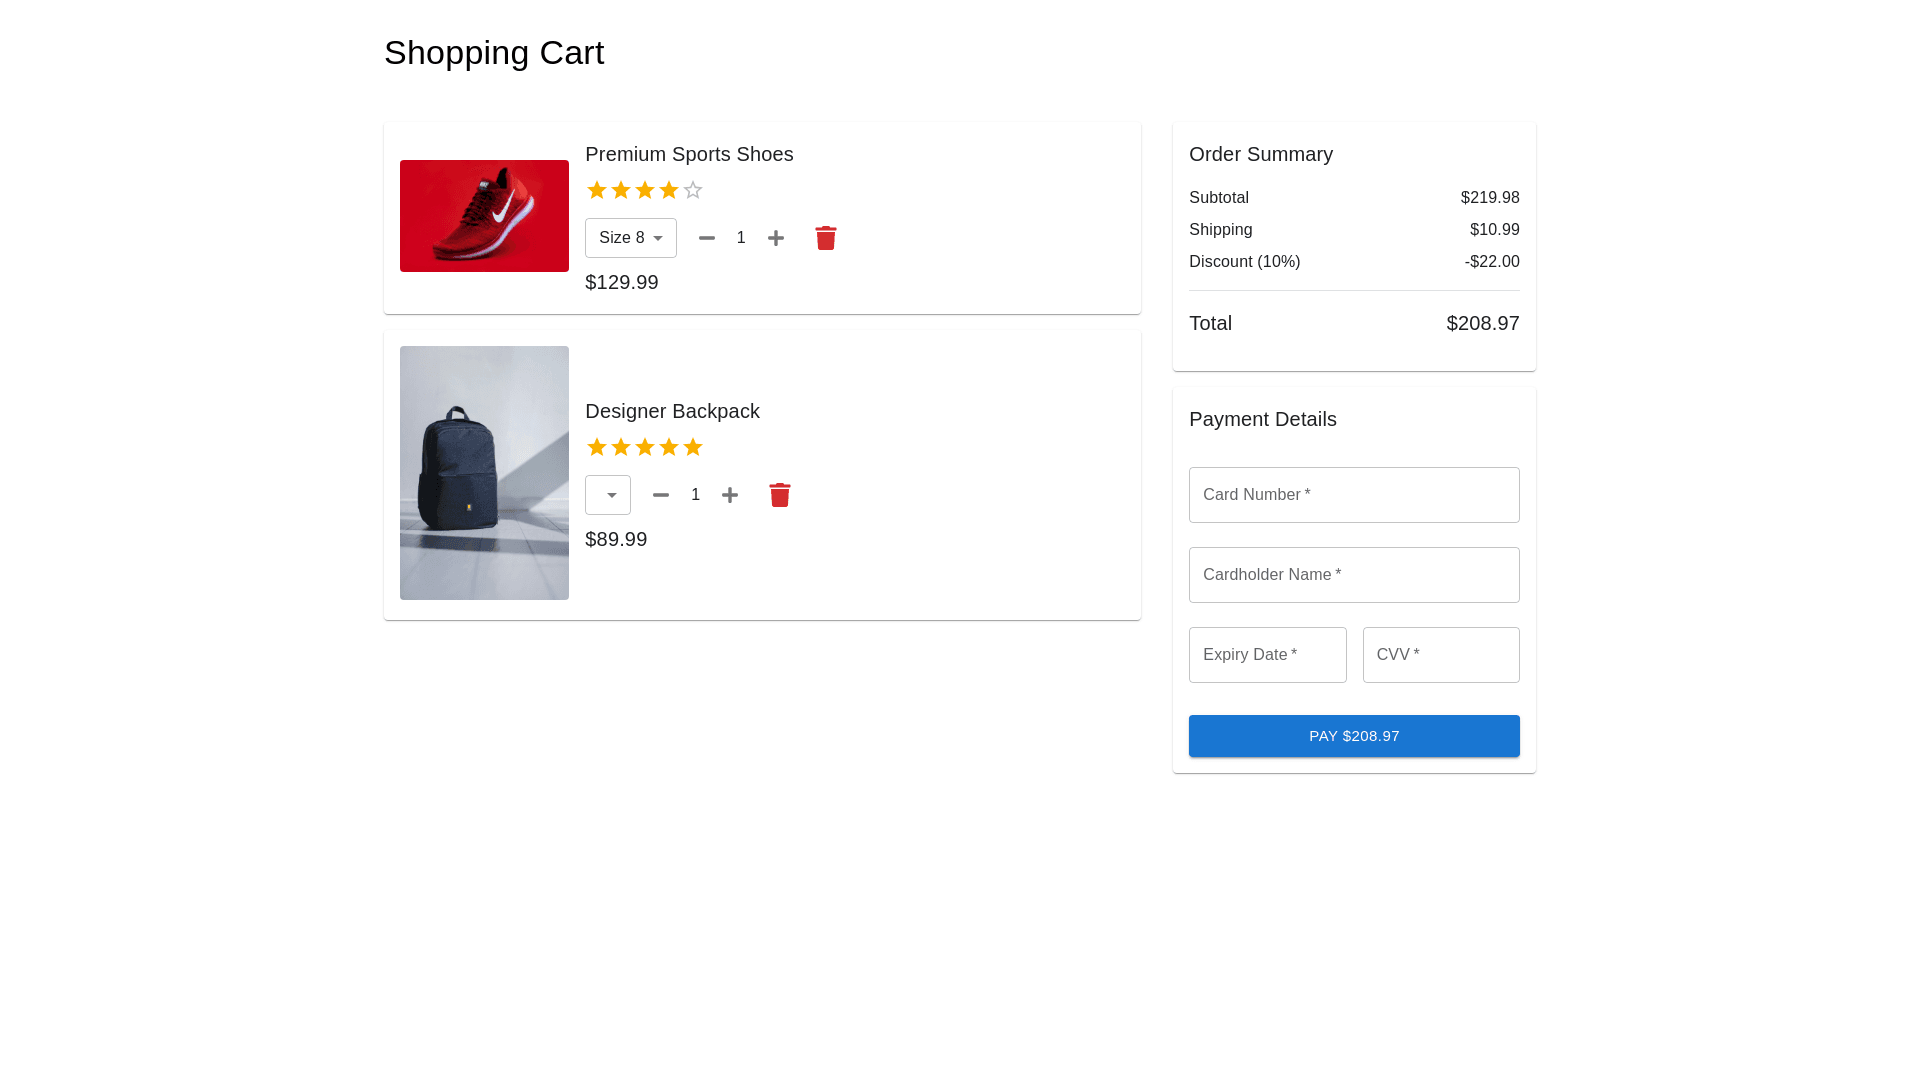
Task: Click the Designer Backpack product name
Action: (x=672, y=411)
